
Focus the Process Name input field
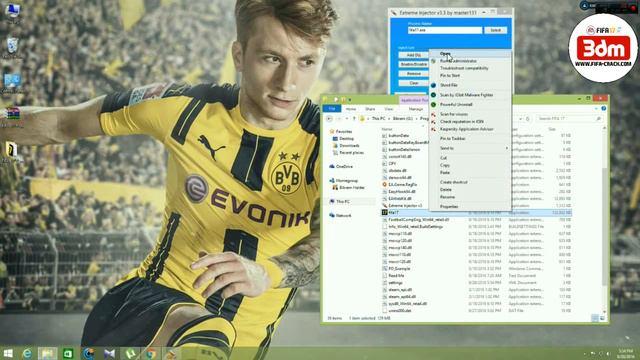(x=445, y=30)
